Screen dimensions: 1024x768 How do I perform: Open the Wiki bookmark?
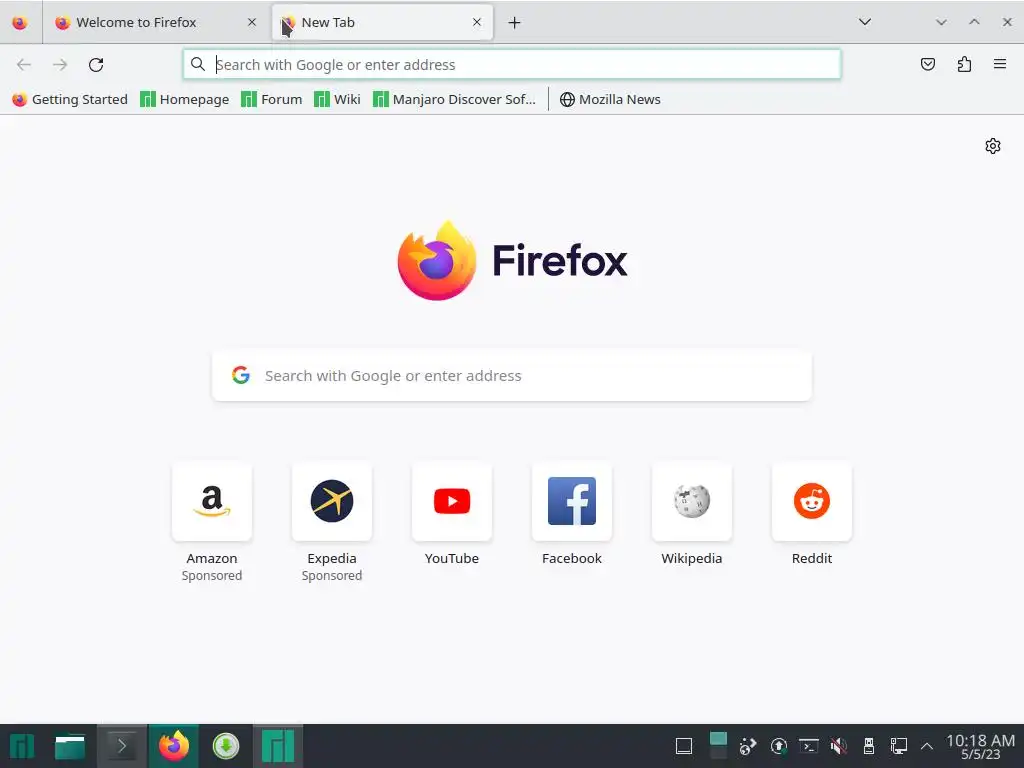338,99
